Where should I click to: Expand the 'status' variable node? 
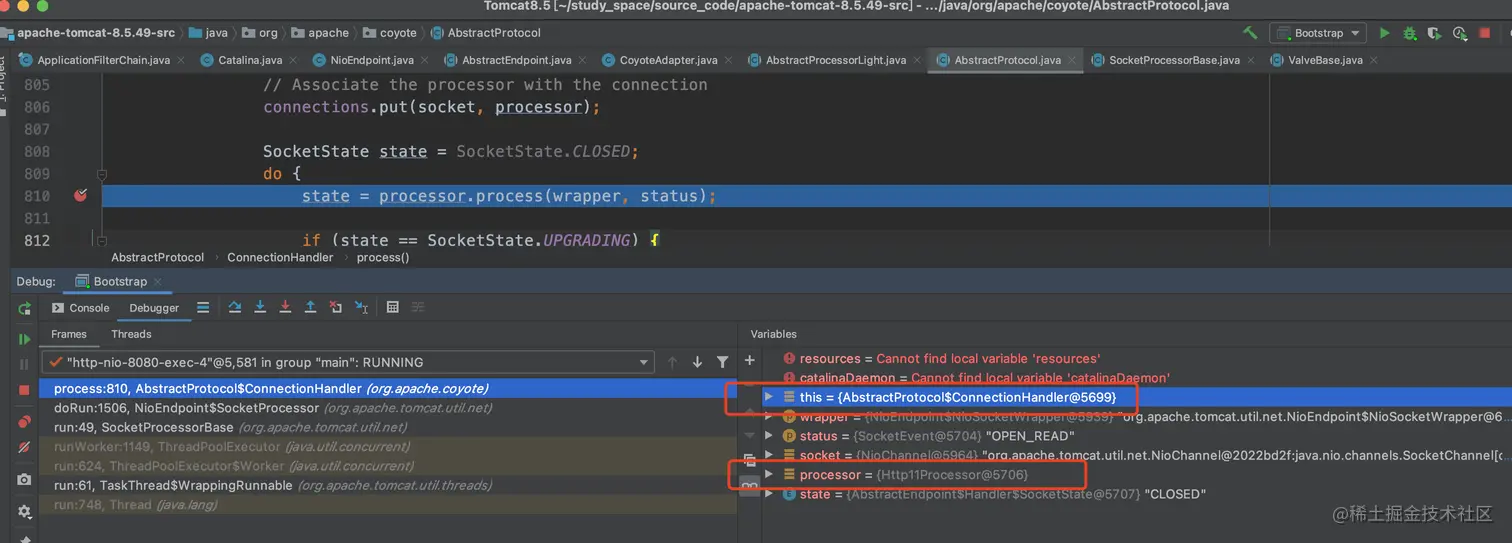(x=769, y=436)
